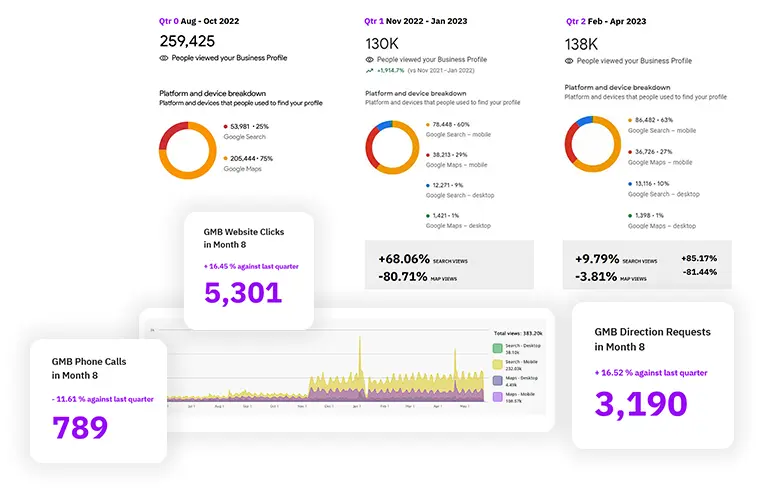
Task: Click the 138K views figure
Action: [x=581, y=44]
